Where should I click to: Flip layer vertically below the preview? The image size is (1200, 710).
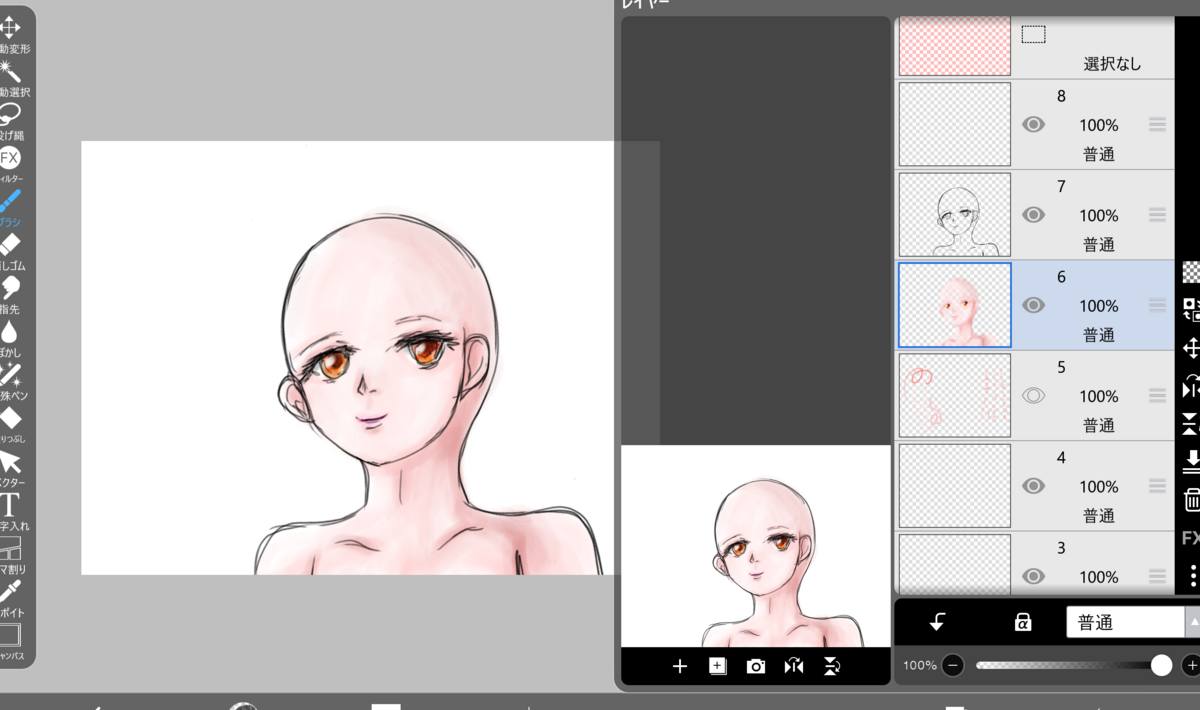pos(832,666)
